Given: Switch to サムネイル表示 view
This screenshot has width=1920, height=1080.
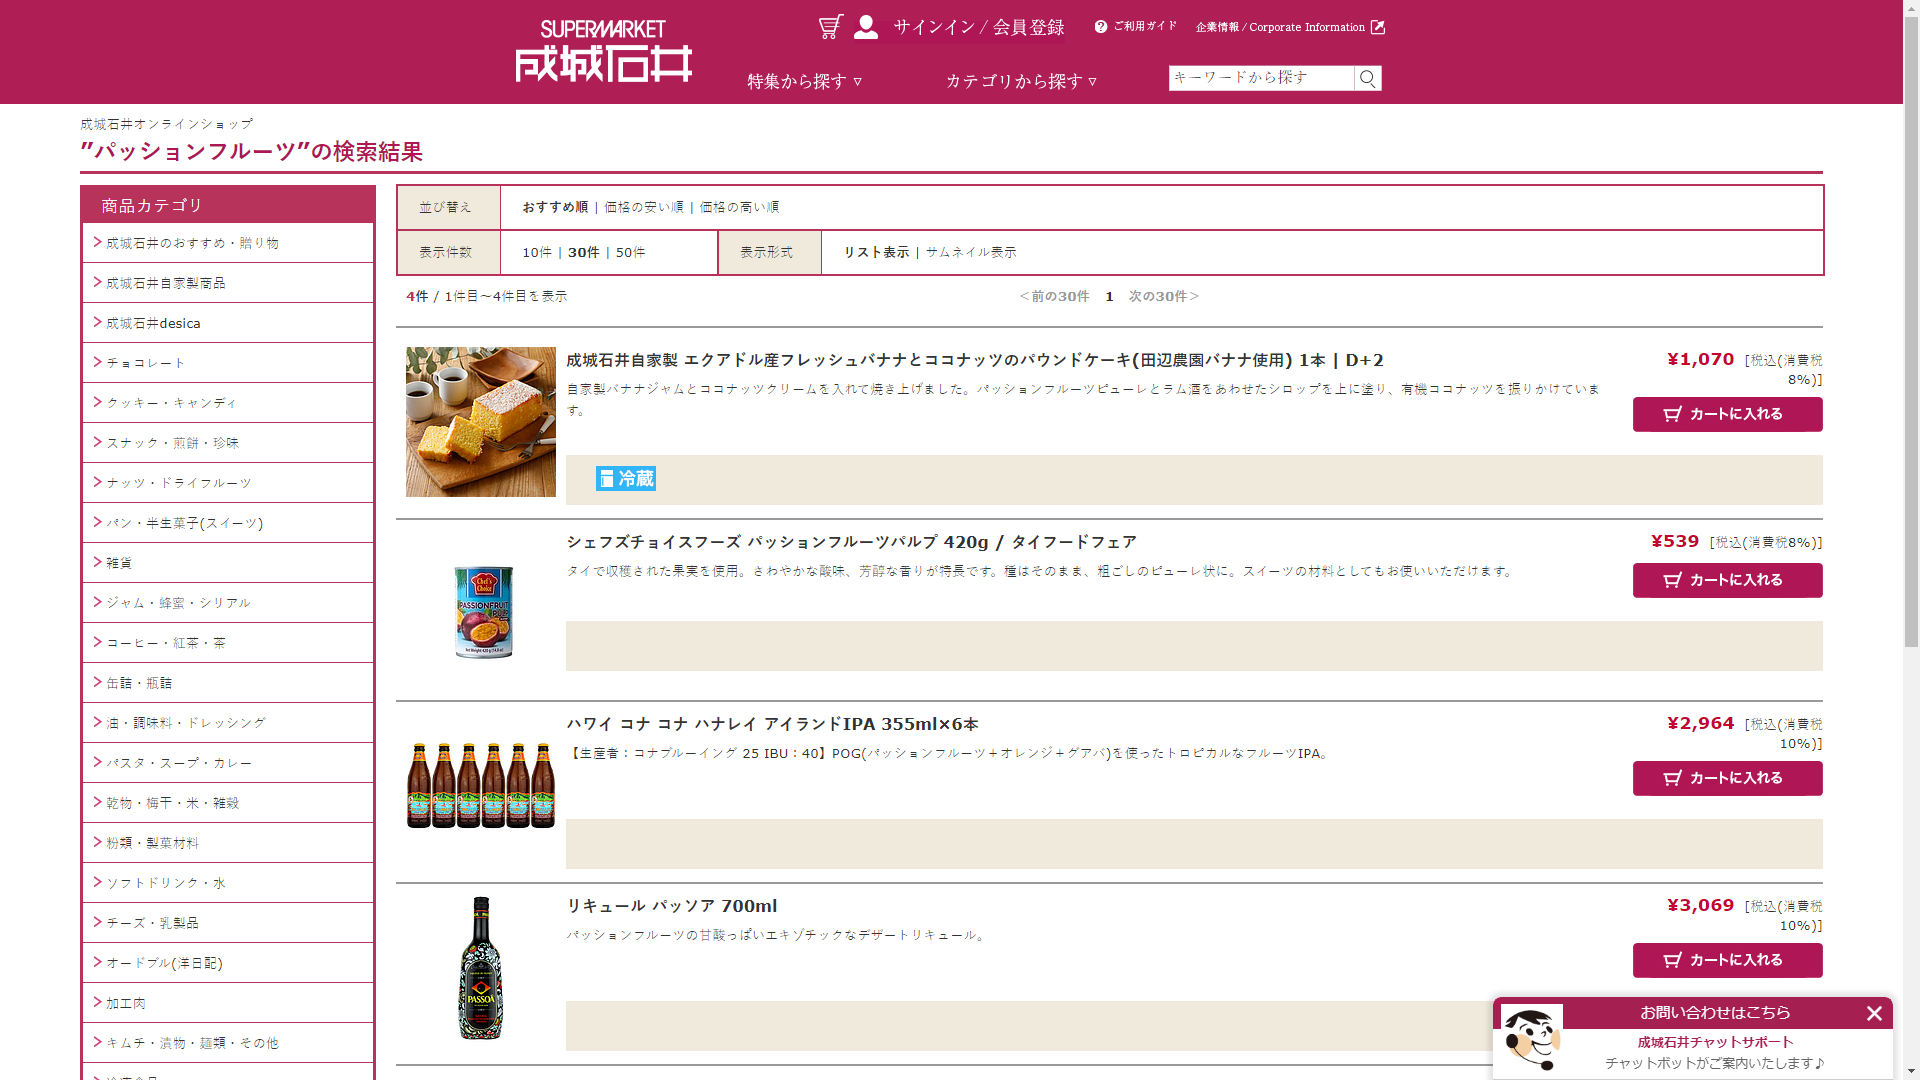Looking at the screenshot, I should 970,252.
